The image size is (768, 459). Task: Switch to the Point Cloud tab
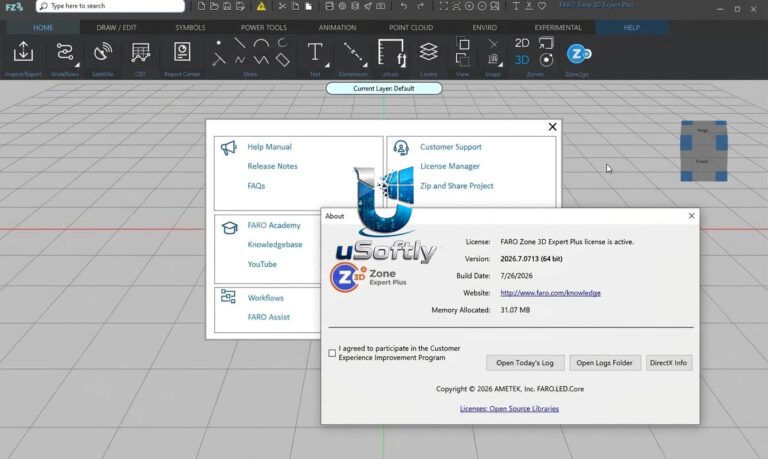(x=410, y=27)
